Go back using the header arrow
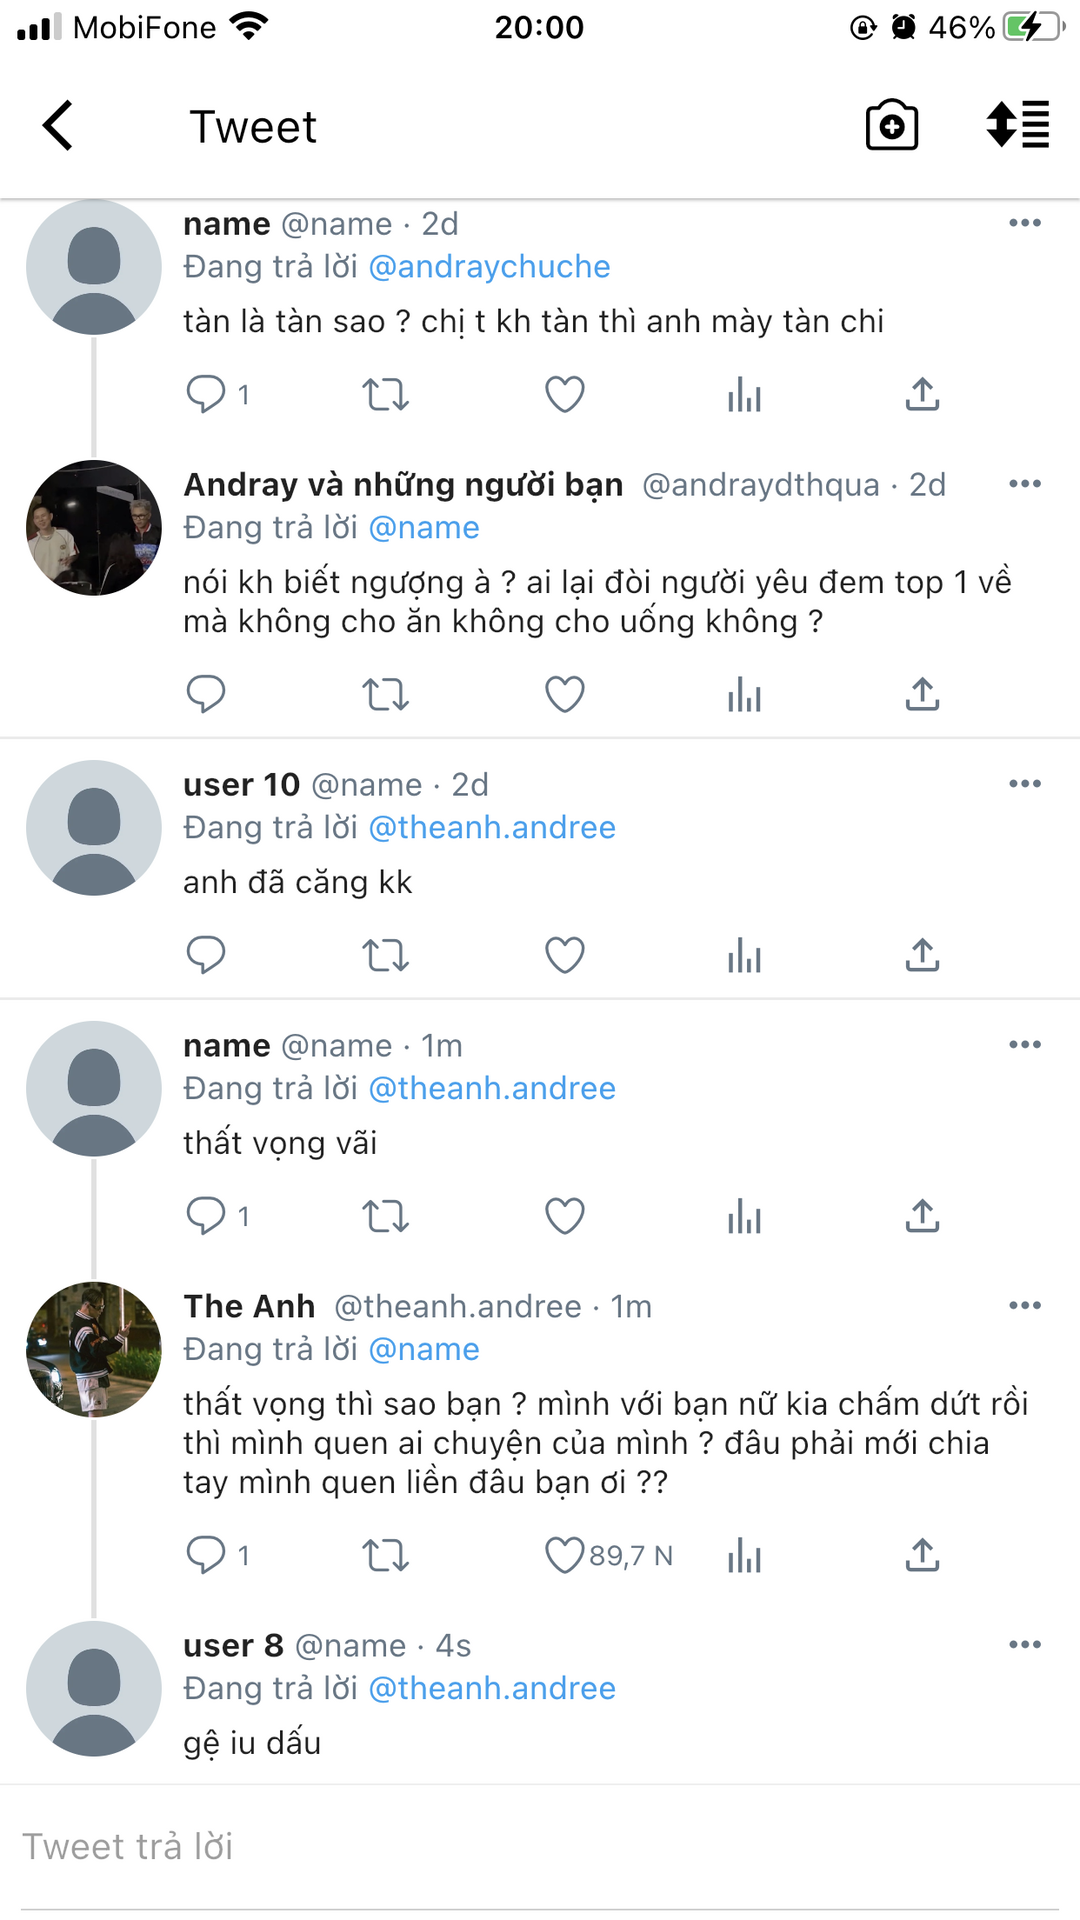1080x1920 pixels. pyautogui.click(x=58, y=126)
